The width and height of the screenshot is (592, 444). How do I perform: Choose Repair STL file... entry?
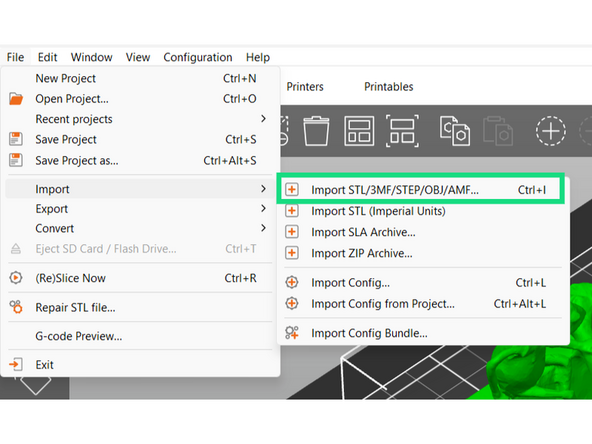pos(140,307)
